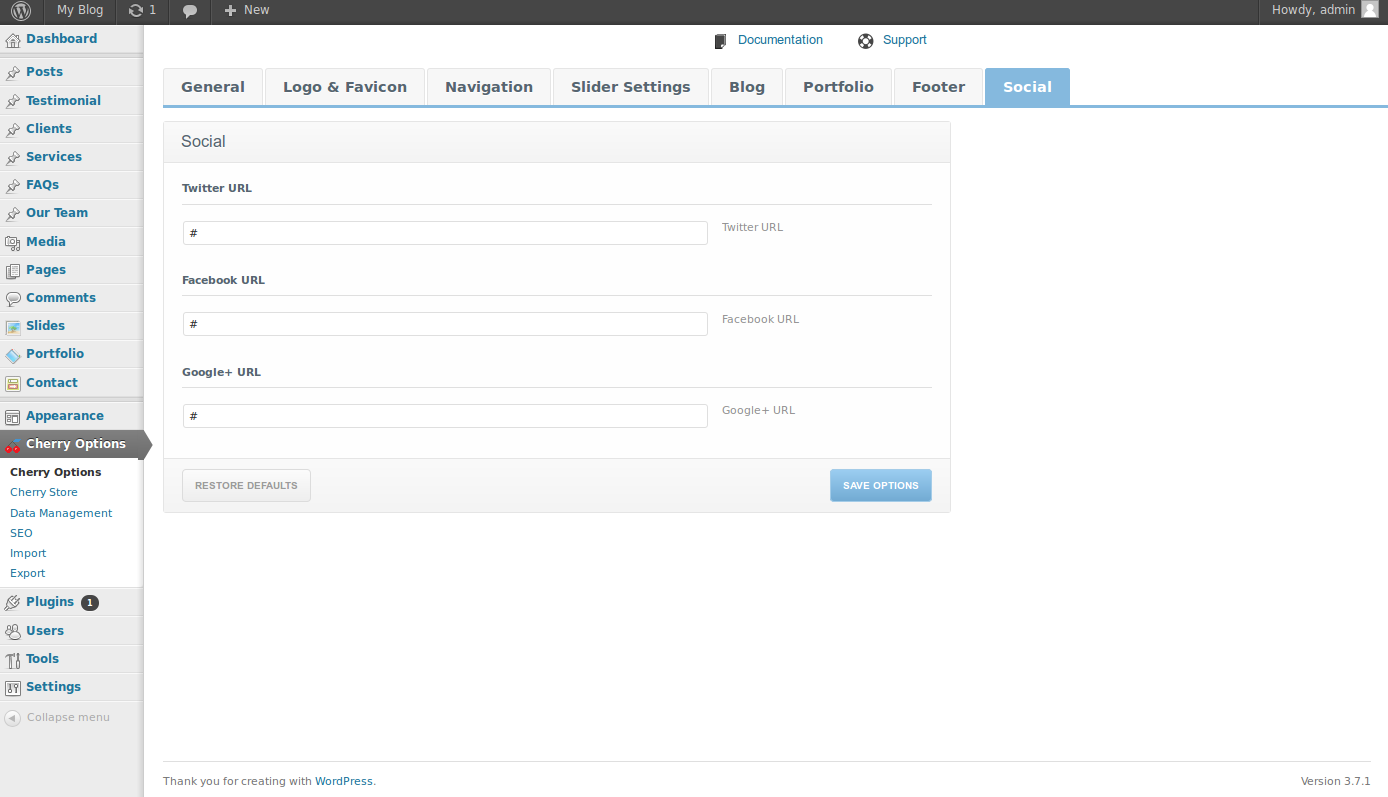
Task: Focus the Twitter URL input field
Action: pos(445,233)
